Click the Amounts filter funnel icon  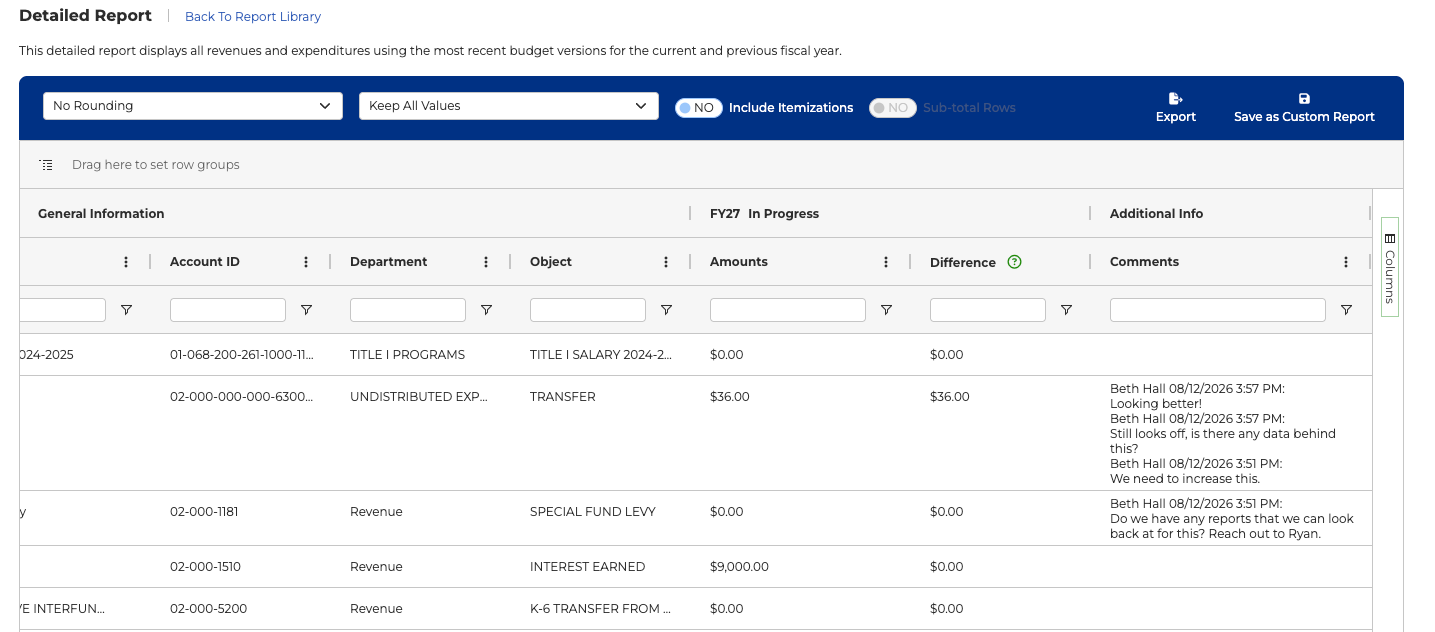click(886, 310)
